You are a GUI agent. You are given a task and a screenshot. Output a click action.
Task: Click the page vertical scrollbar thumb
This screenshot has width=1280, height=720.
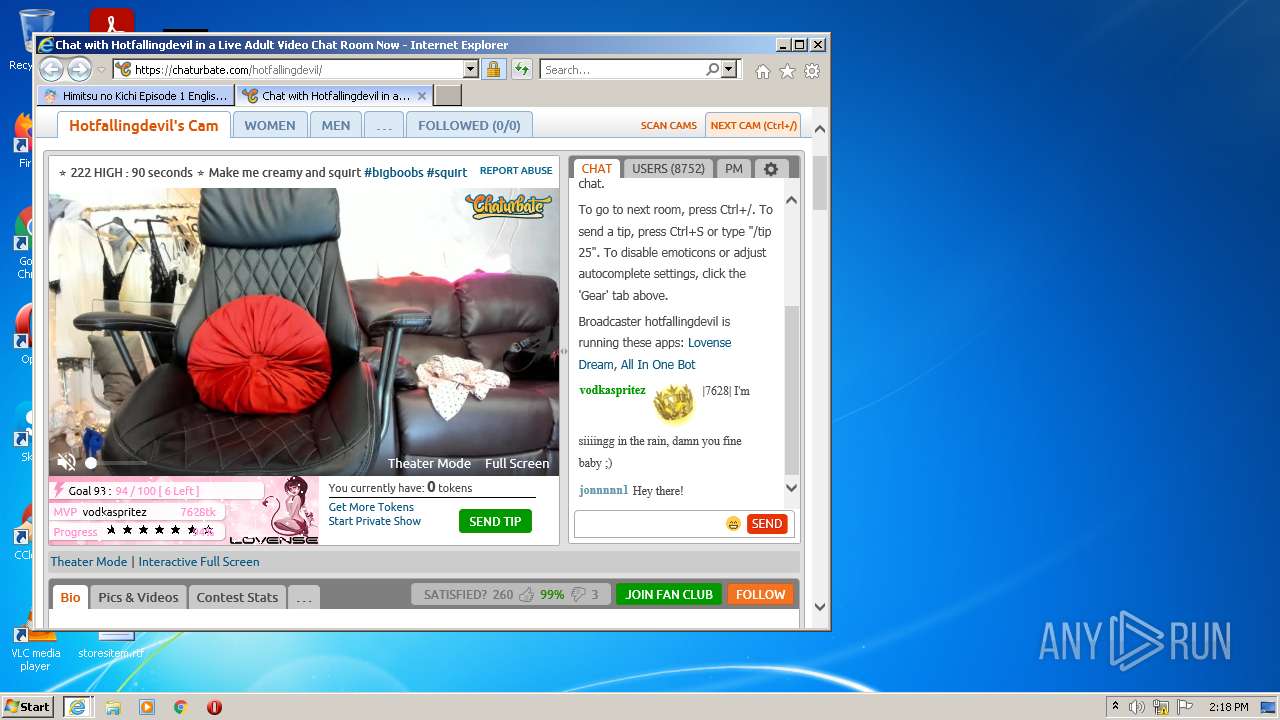tap(820, 182)
